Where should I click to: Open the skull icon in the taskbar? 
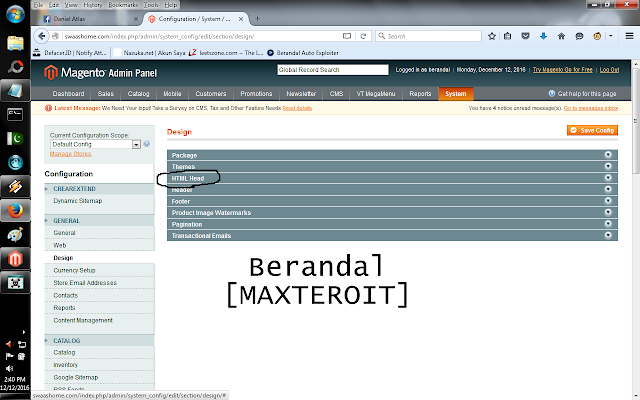(15, 283)
